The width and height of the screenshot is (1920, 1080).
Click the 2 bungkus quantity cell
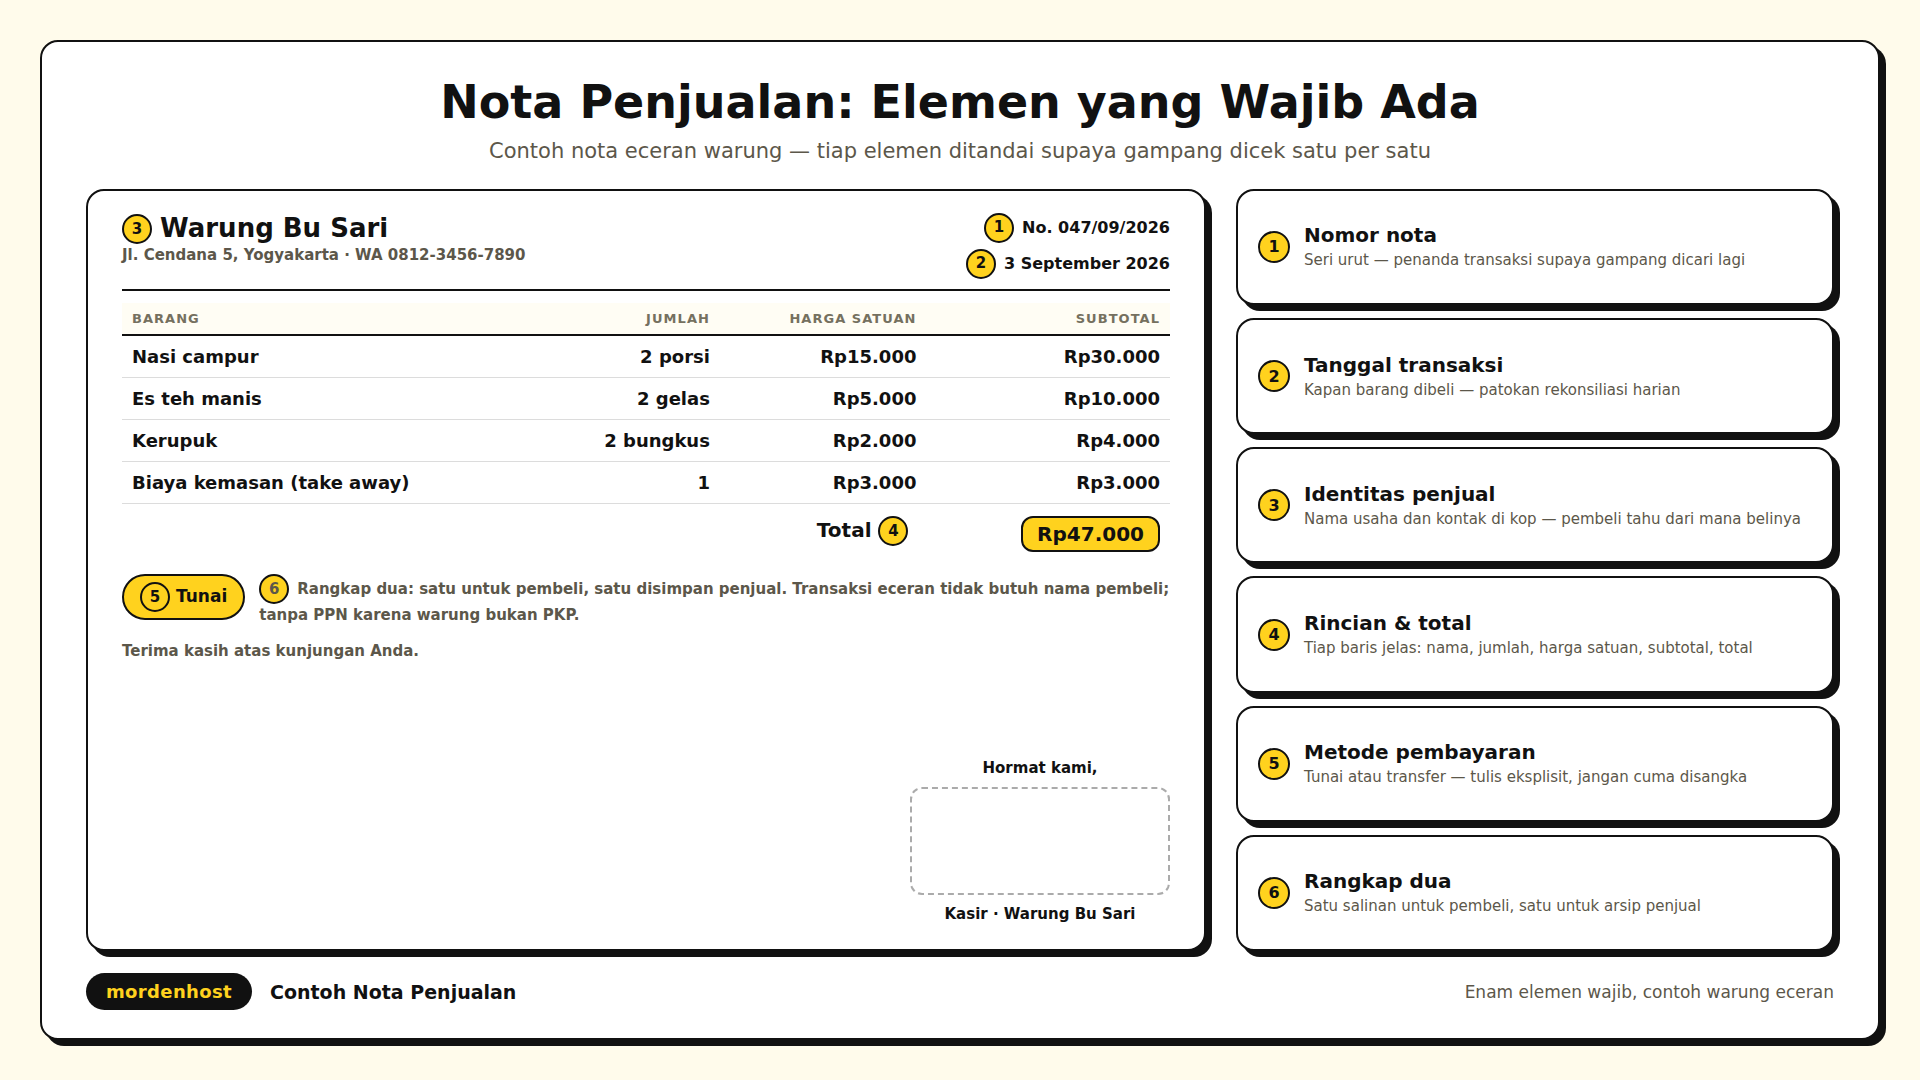coord(657,441)
